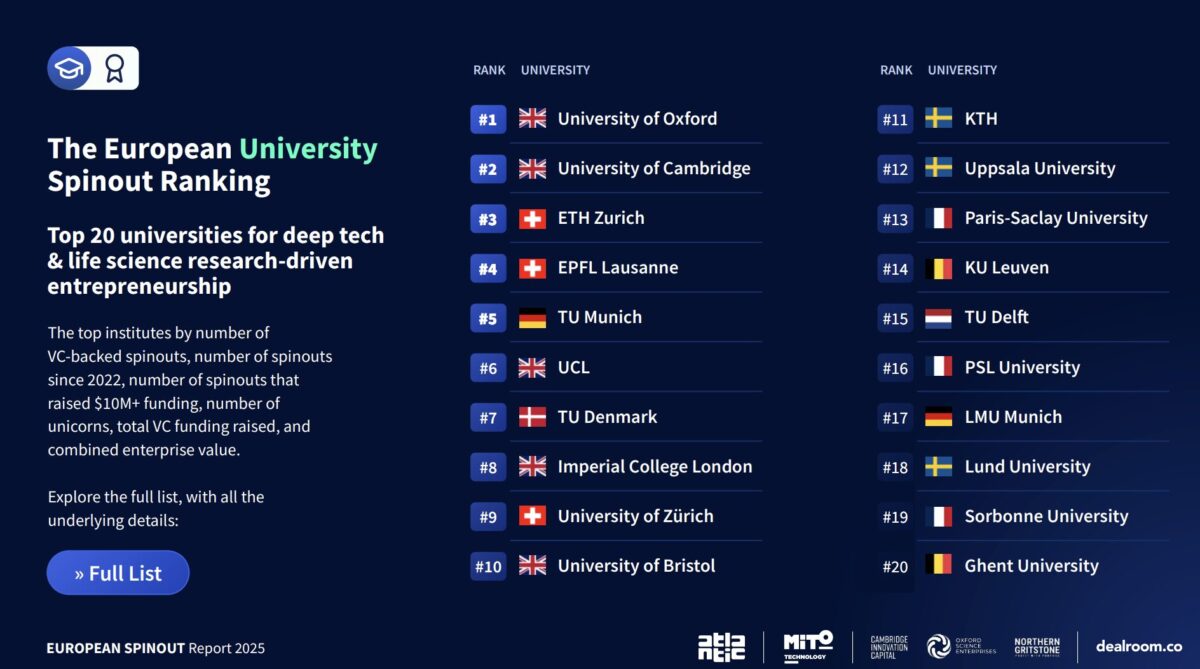Click the University of Cambridge entry
Image resolution: width=1200 pixels, height=669 pixels.
654,168
